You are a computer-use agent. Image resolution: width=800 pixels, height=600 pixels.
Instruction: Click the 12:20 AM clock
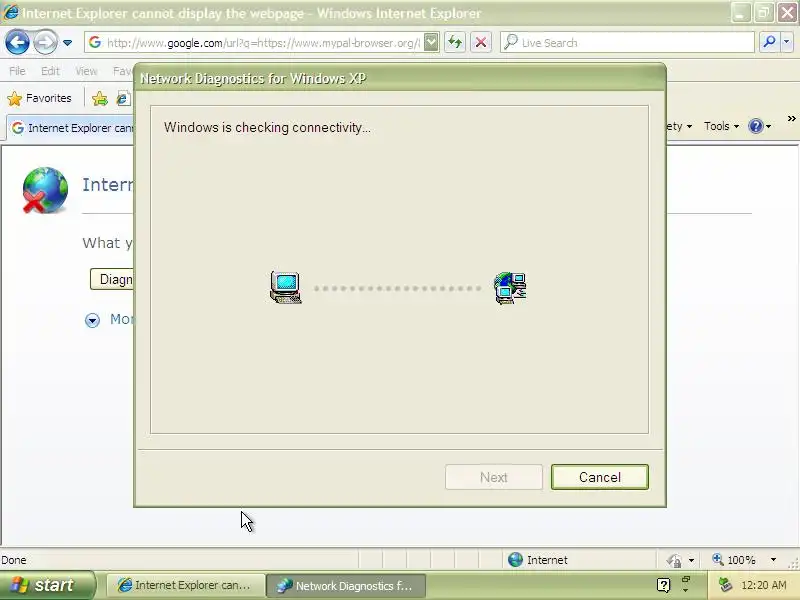pyautogui.click(x=763, y=585)
